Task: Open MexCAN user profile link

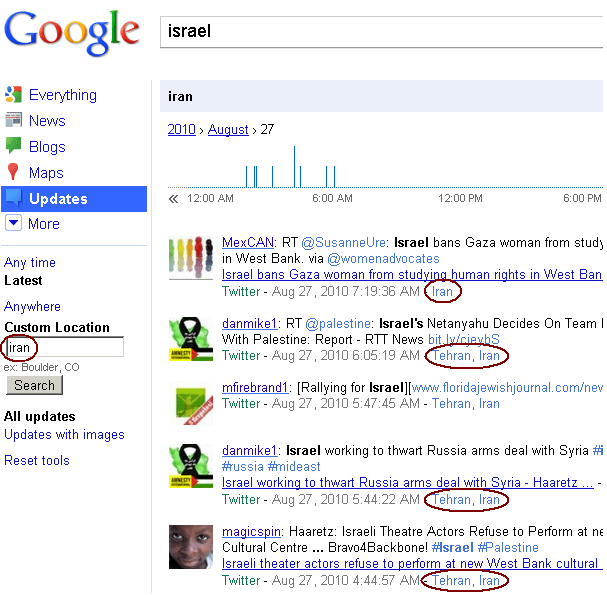Action: 248,242
